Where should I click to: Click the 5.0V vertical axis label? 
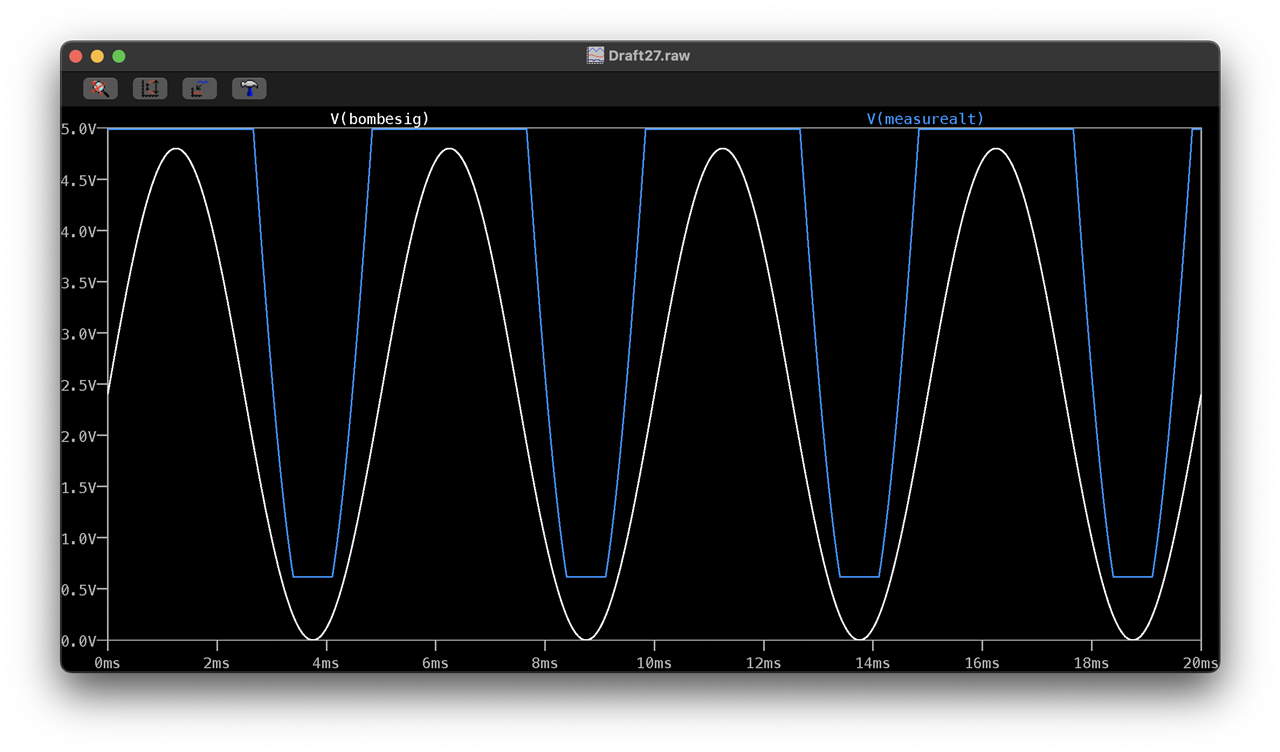(79, 129)
